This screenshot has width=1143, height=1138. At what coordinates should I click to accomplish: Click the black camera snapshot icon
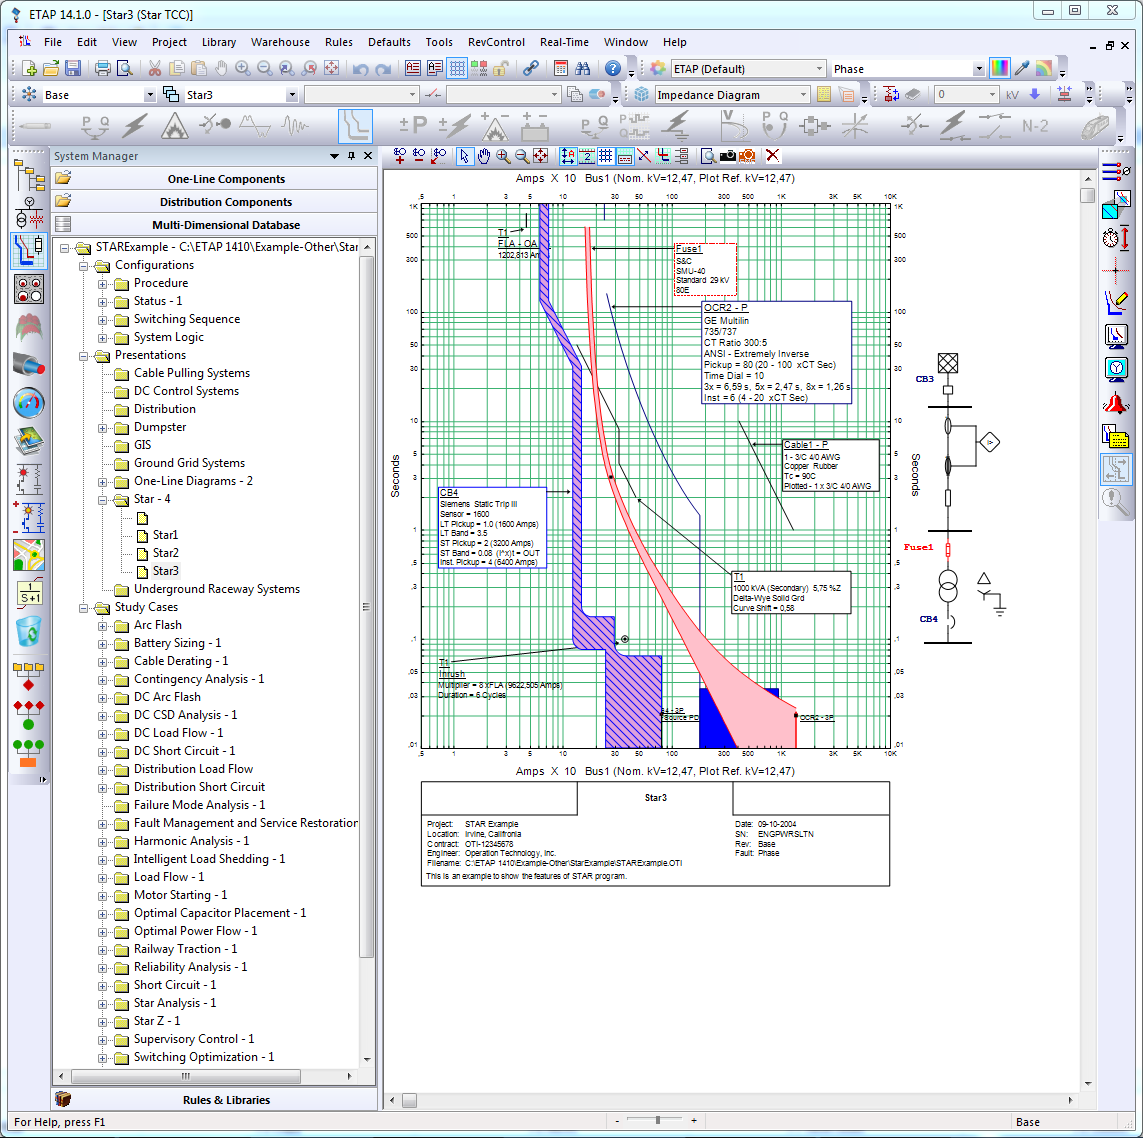click(727, 155)
